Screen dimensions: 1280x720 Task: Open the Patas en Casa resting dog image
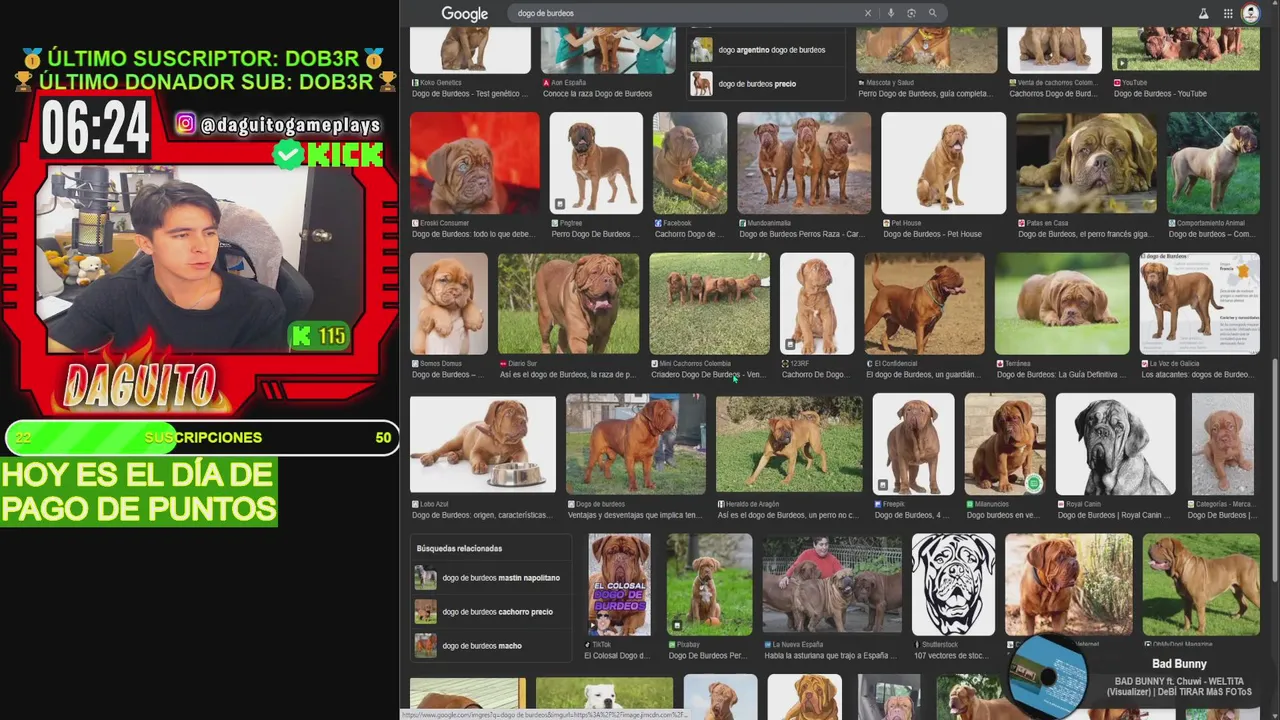pos(1086,163)
